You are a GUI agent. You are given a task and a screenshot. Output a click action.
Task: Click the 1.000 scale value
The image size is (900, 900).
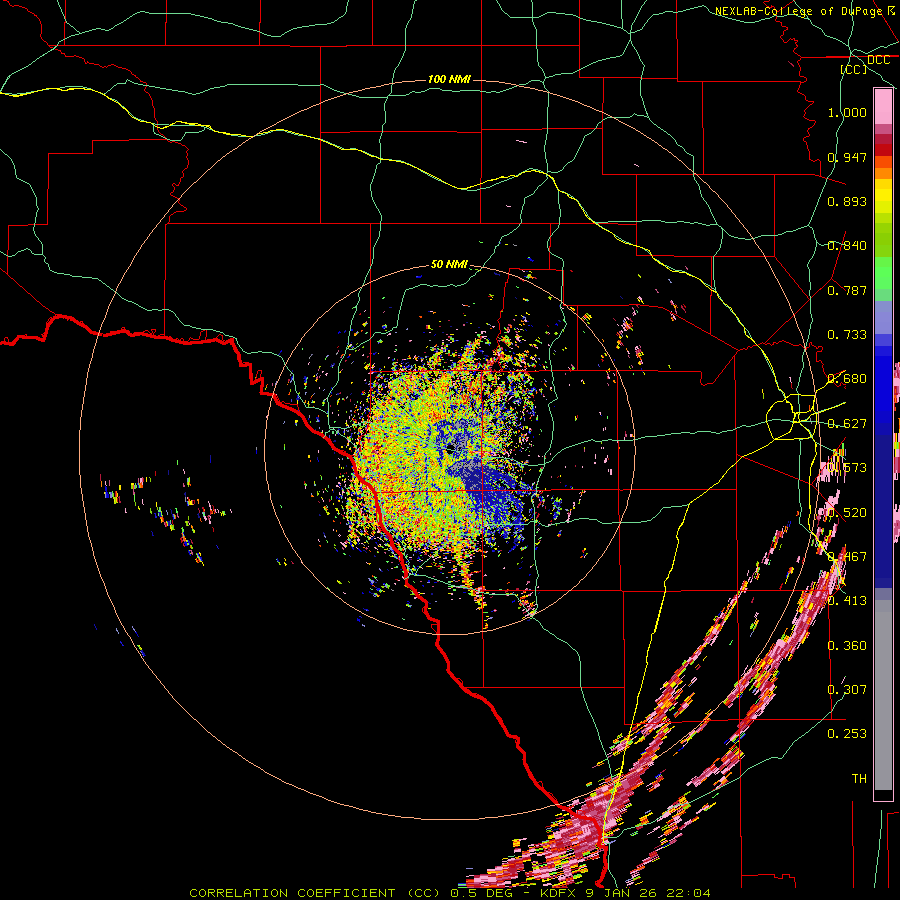click(x=847, y=112)
